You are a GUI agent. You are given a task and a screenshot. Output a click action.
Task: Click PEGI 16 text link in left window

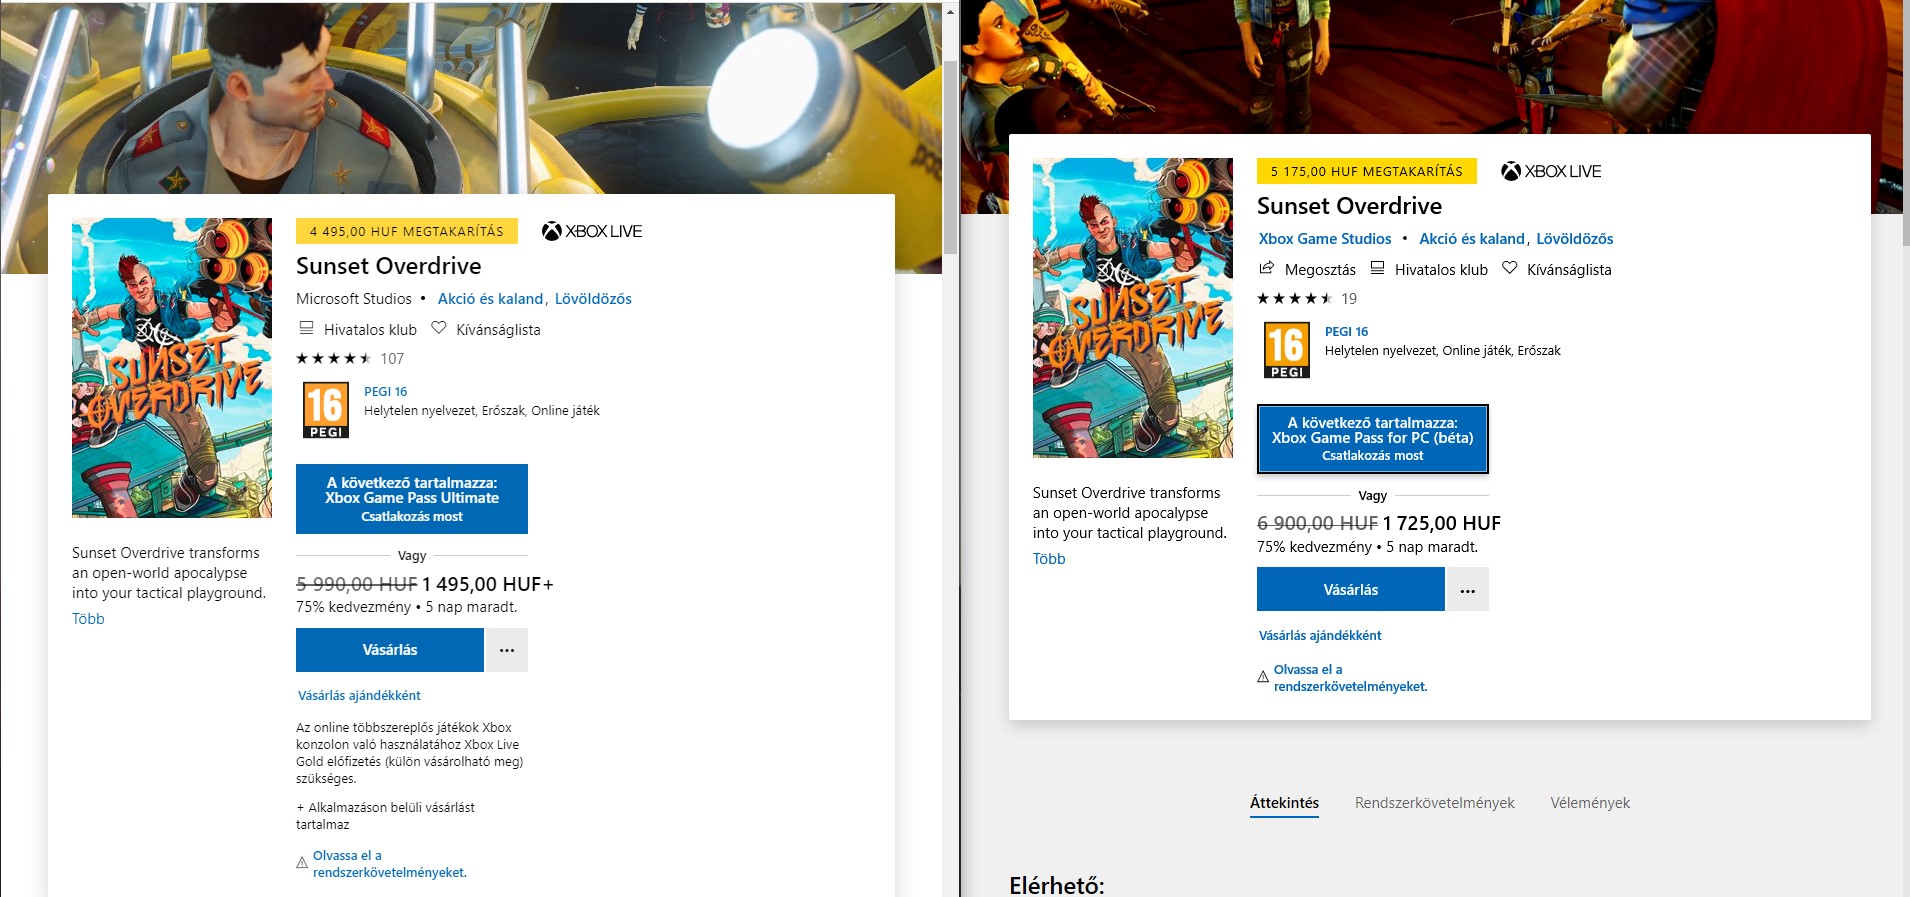385,392
